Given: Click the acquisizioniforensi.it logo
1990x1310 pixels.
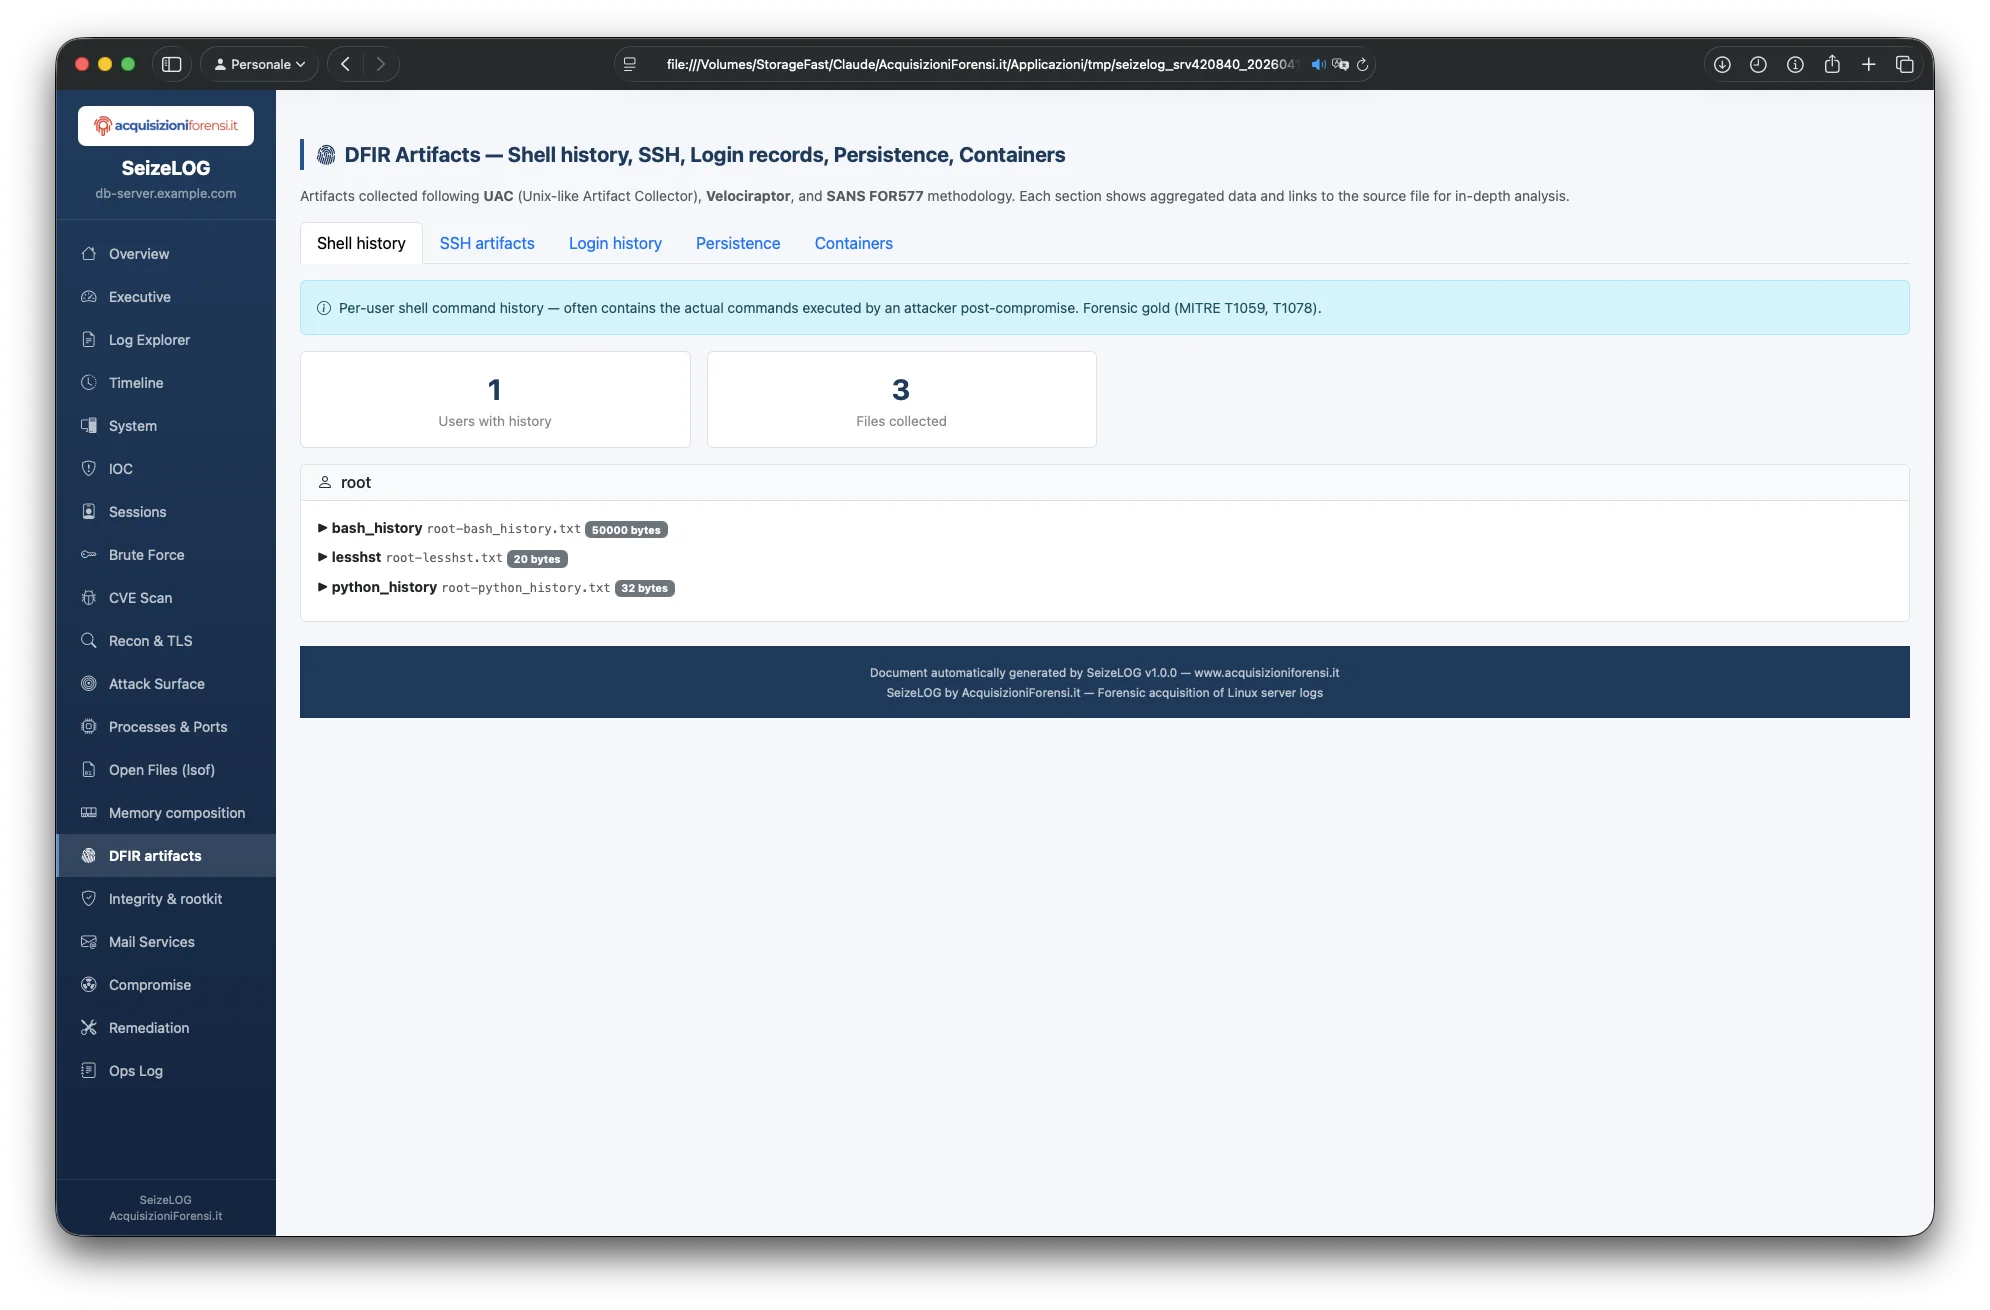Looking at the screenshot, I should coord(166,126).
